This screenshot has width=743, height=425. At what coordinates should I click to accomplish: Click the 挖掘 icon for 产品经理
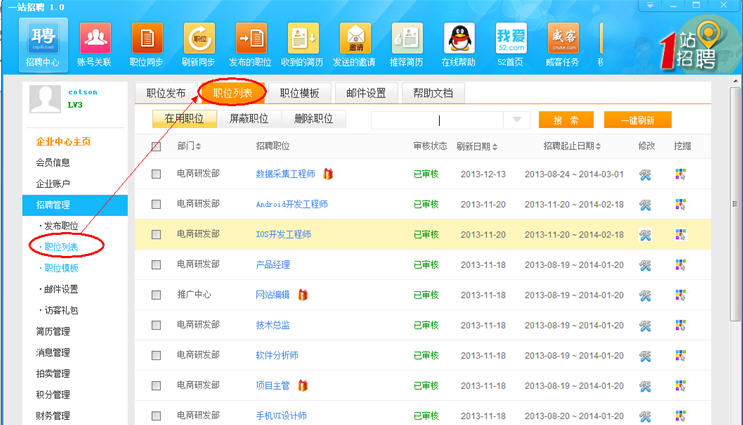[x=680, y=264]
